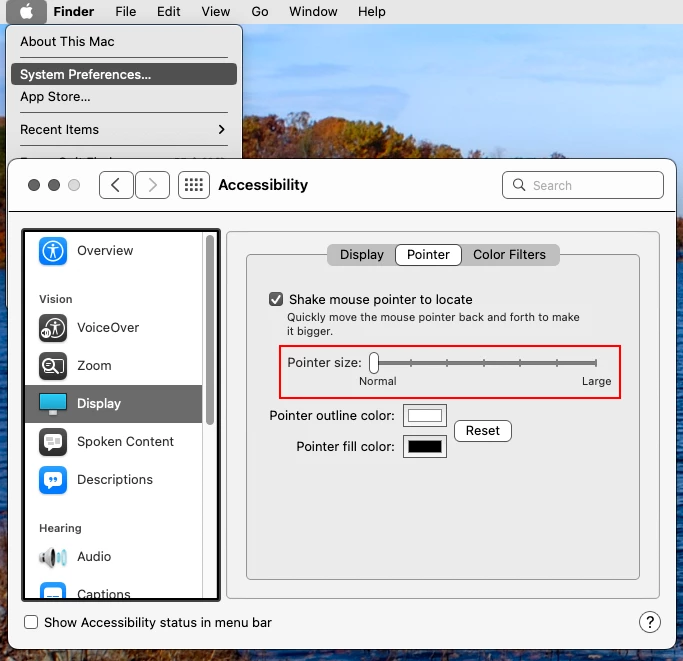Click the 'Normal' slider start label
This screenshot has width=683, height=661.
coord(378,381)
